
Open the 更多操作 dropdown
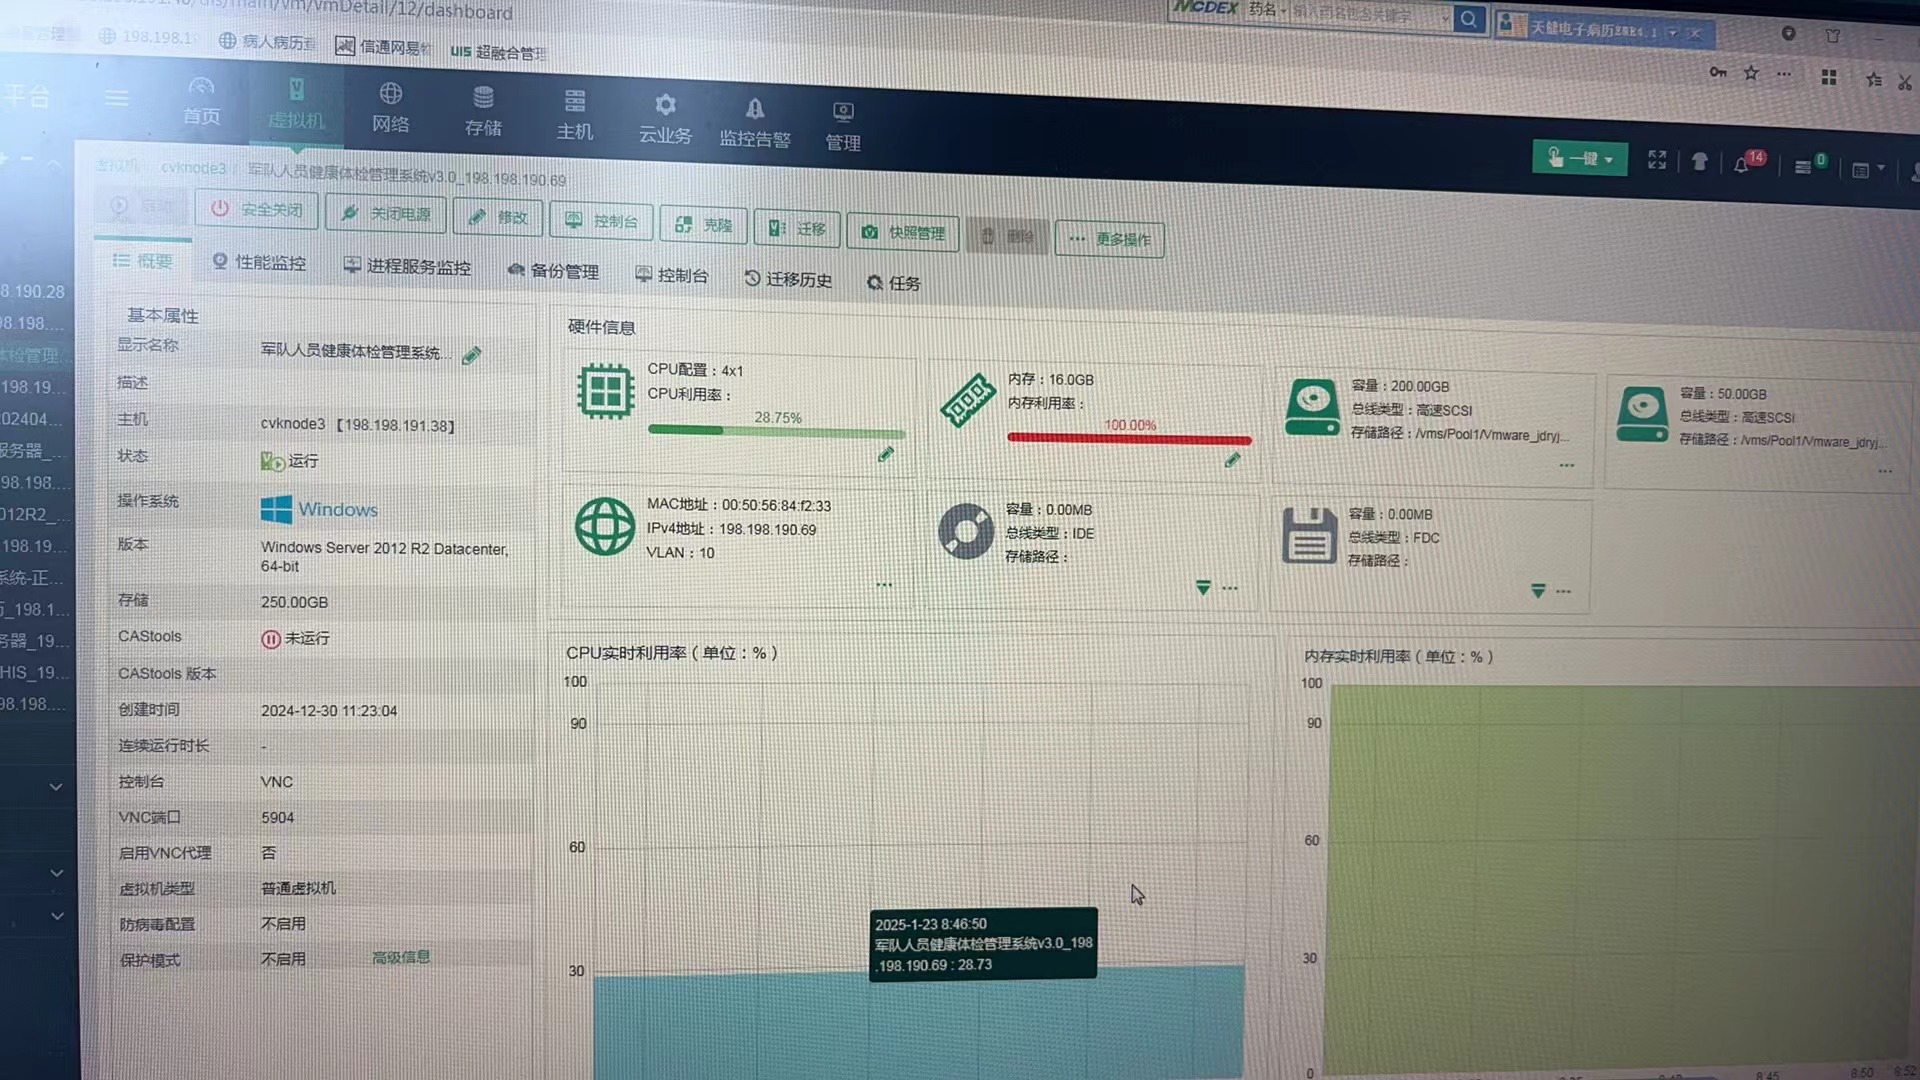1109,239
